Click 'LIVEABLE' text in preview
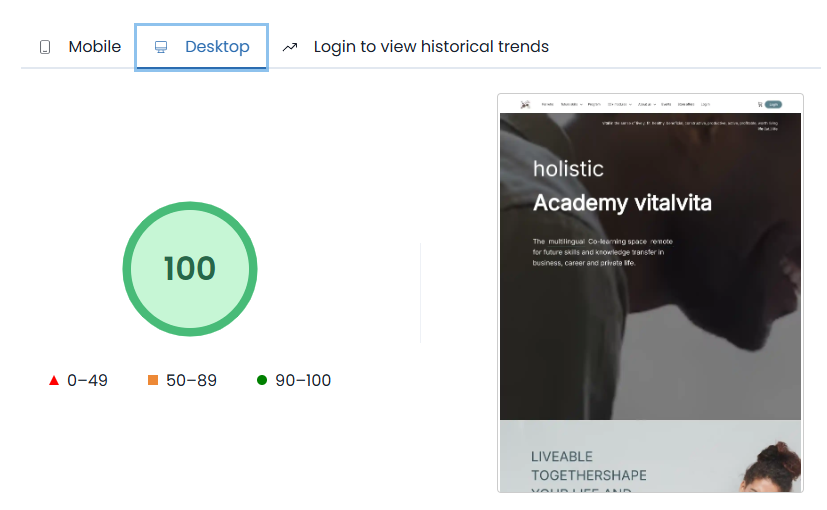Image resolution: width=827 pixels, height=510 pixels. pos(562,457)
